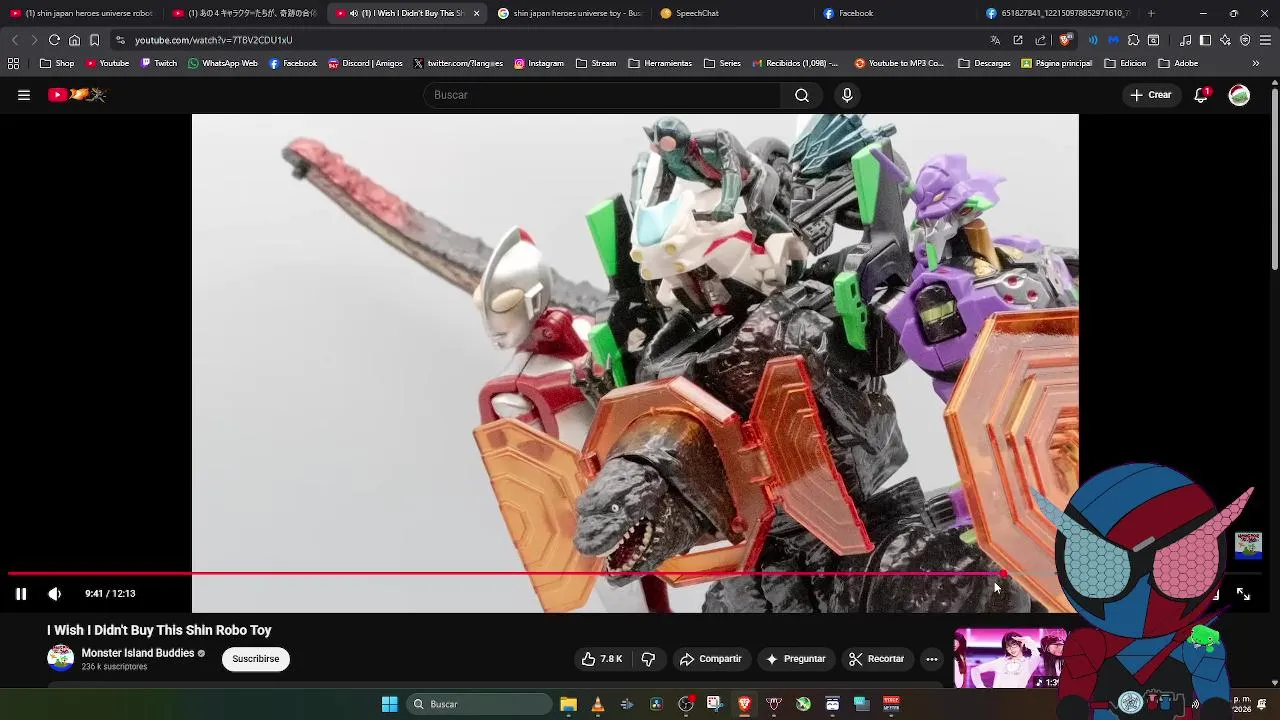
Task: Open the Windows Start menu
Action: tap(389, 704)
